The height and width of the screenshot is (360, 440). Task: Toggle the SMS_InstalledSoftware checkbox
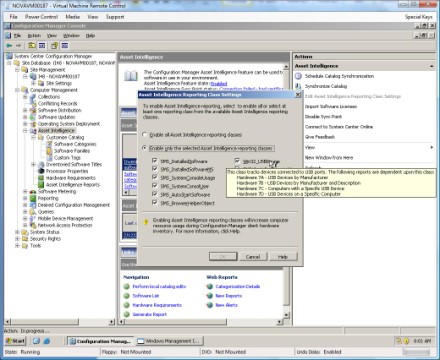point(154,161)
